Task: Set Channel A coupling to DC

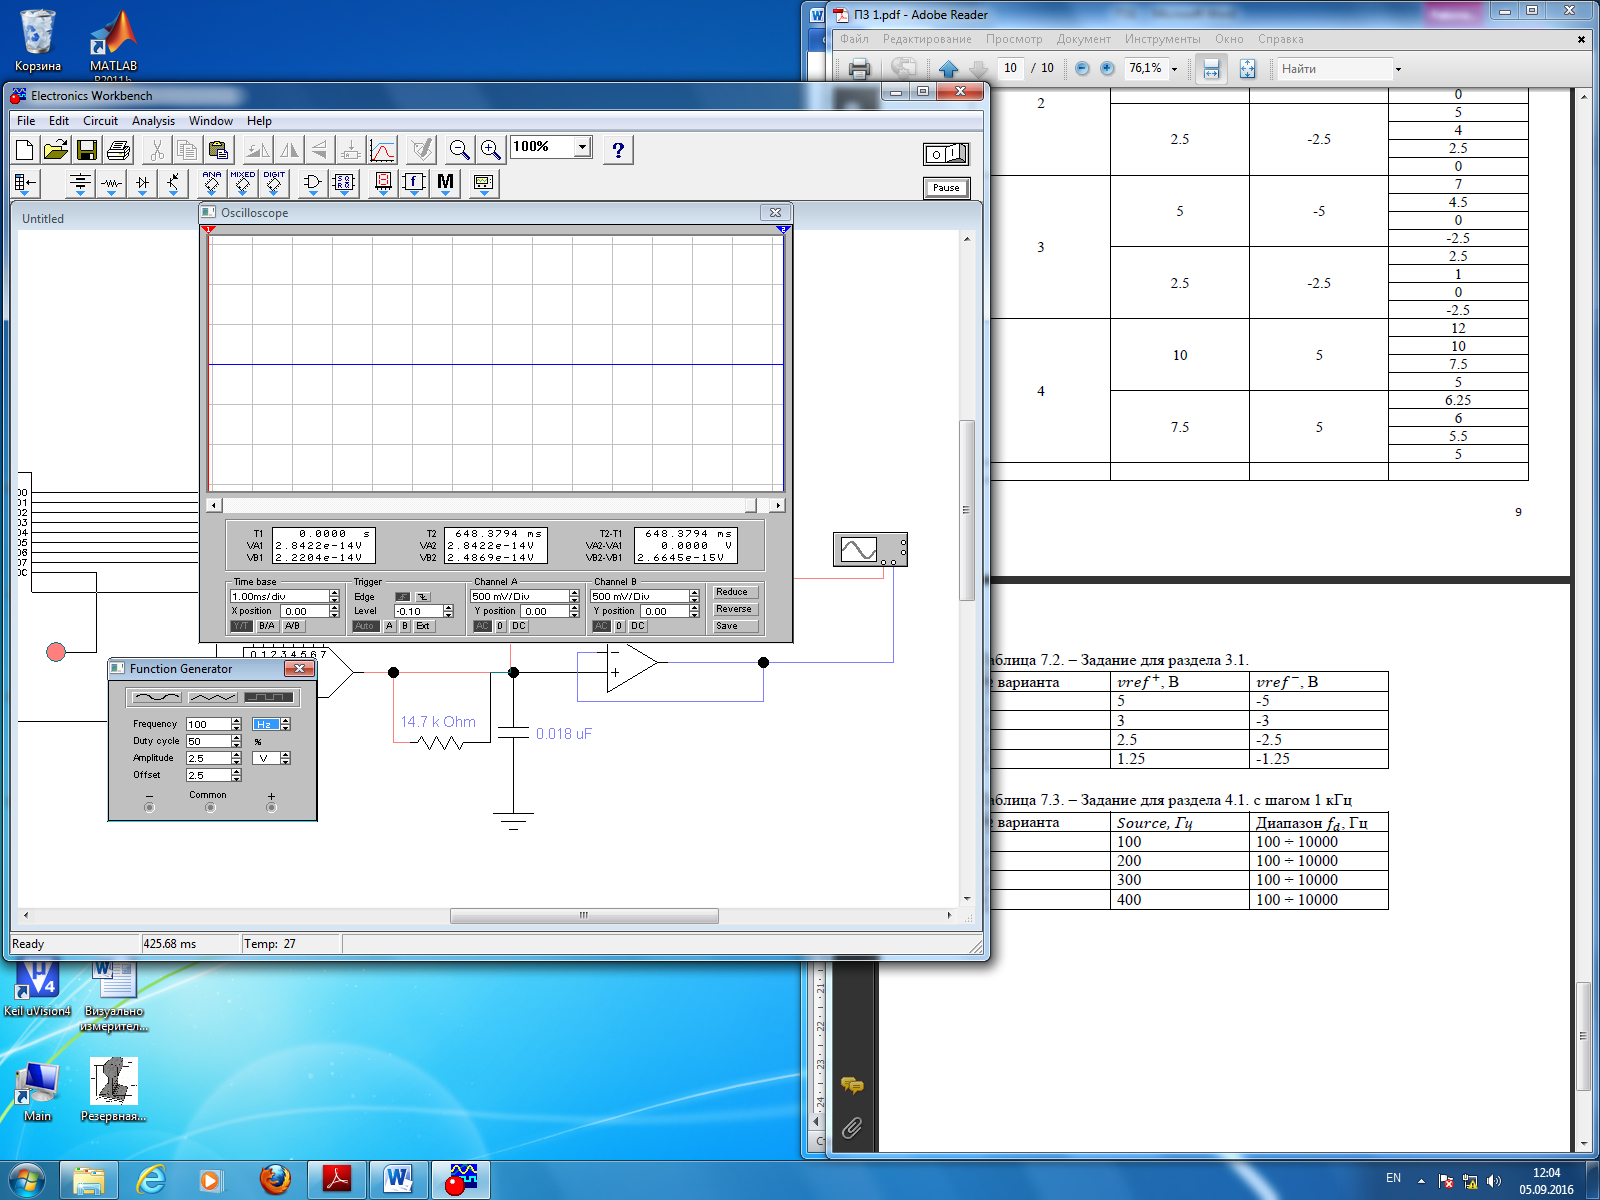Action: [518, 626]
